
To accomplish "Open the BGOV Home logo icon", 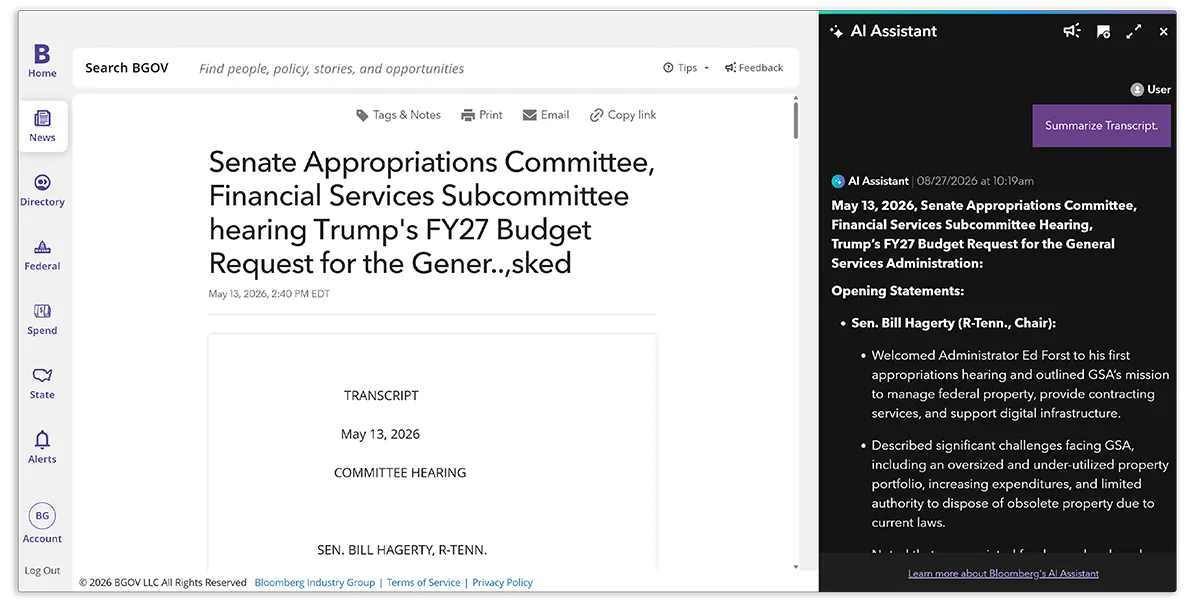I will click(42, 54).
